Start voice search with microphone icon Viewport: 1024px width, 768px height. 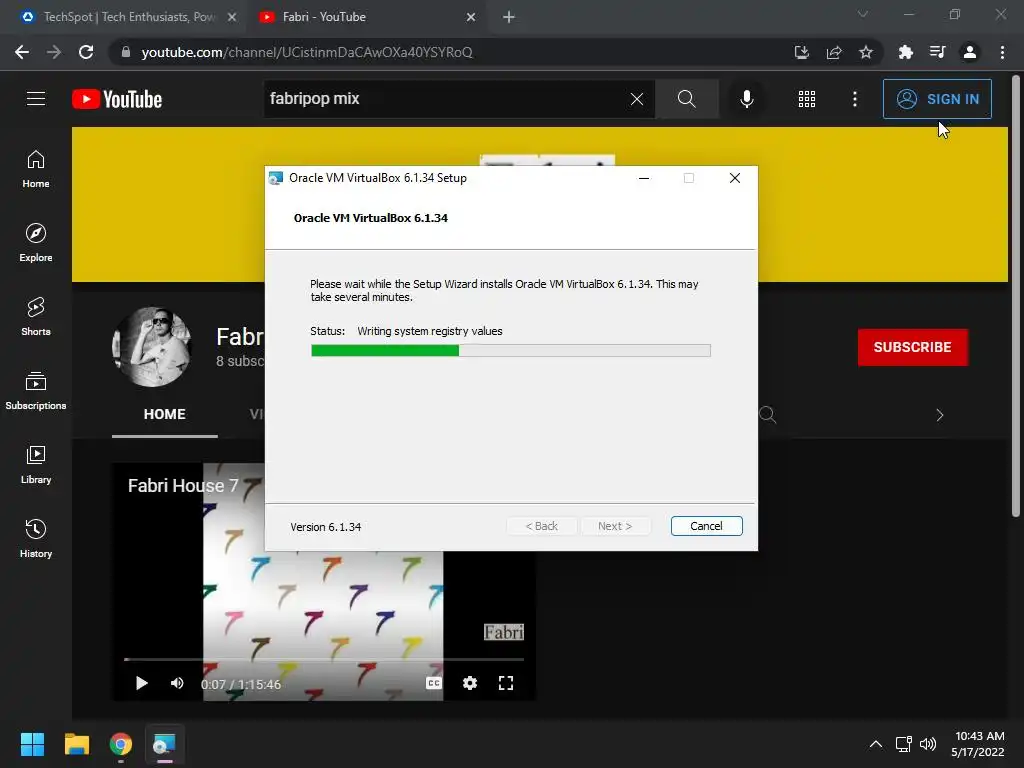(x=746, y=99)
